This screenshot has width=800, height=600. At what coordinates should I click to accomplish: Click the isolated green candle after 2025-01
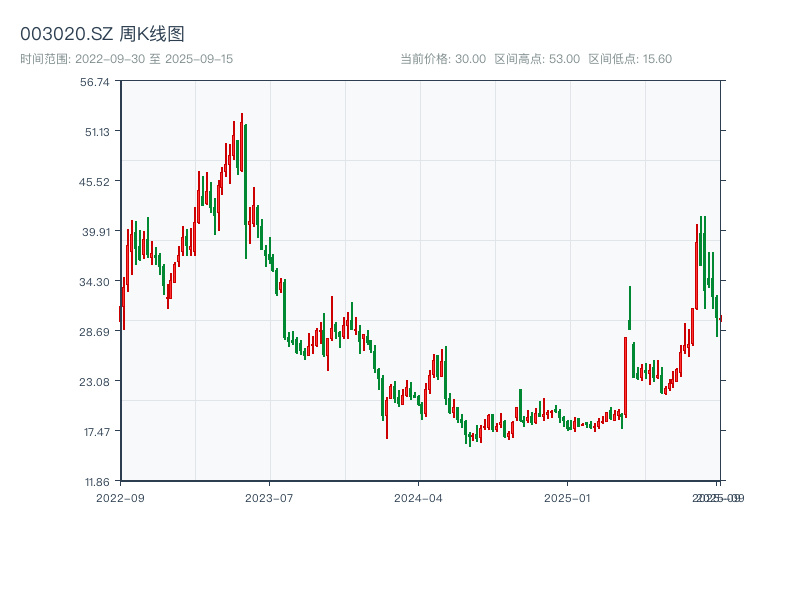(630, 307)
